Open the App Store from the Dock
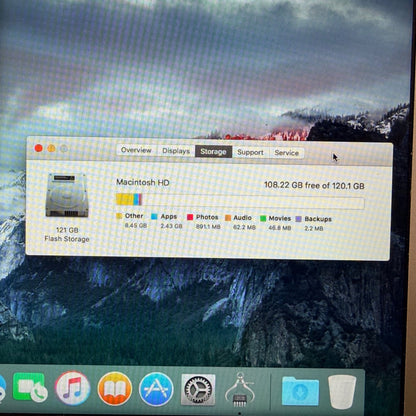 [x=156, y=389]
